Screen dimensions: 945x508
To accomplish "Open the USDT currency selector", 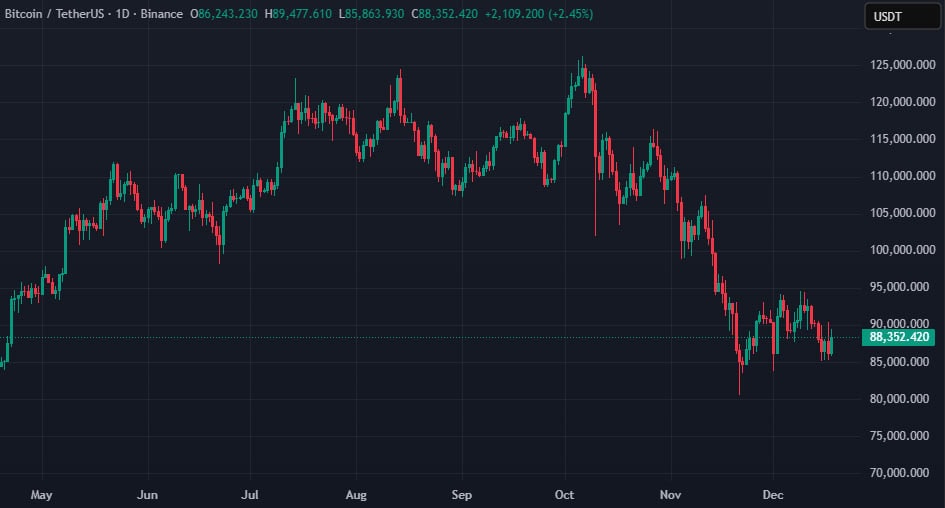I will pyautogui.click(x=902, y=16).
